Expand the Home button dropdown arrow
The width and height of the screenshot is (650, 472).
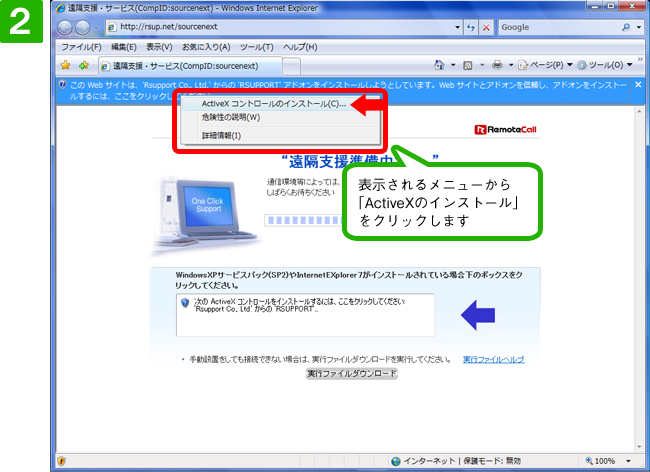[x=453, y=65]
